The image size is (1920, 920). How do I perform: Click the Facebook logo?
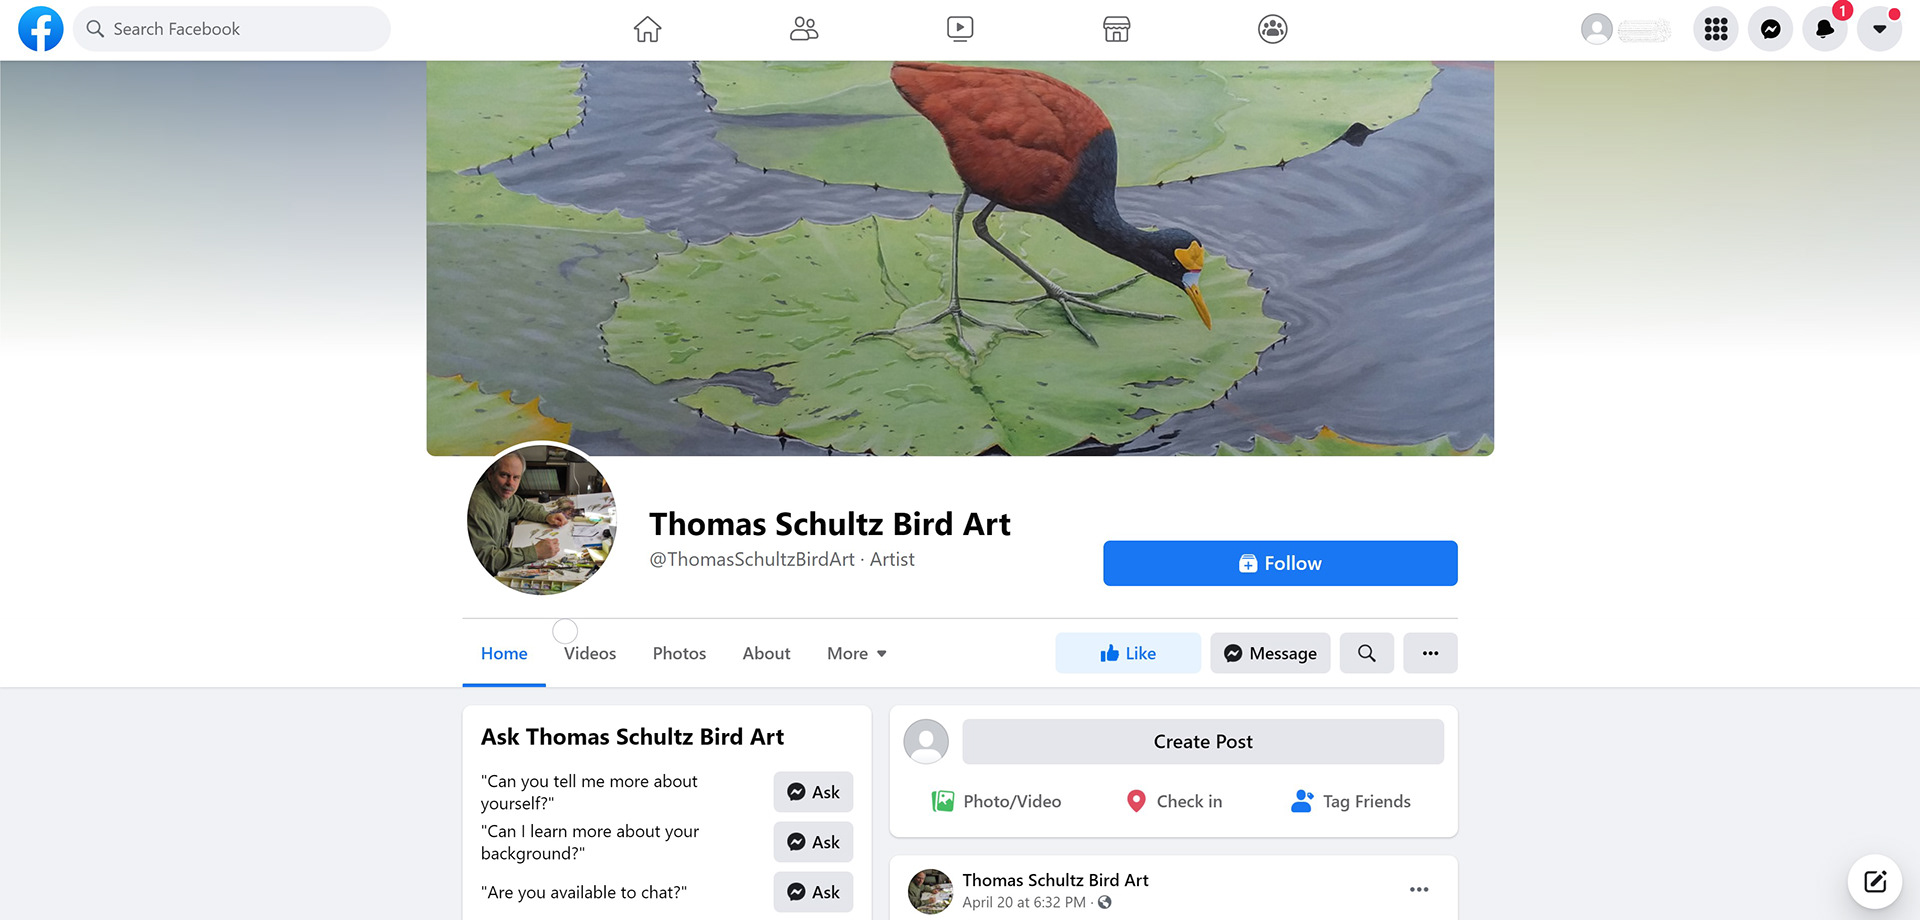[x=41, y=29]
